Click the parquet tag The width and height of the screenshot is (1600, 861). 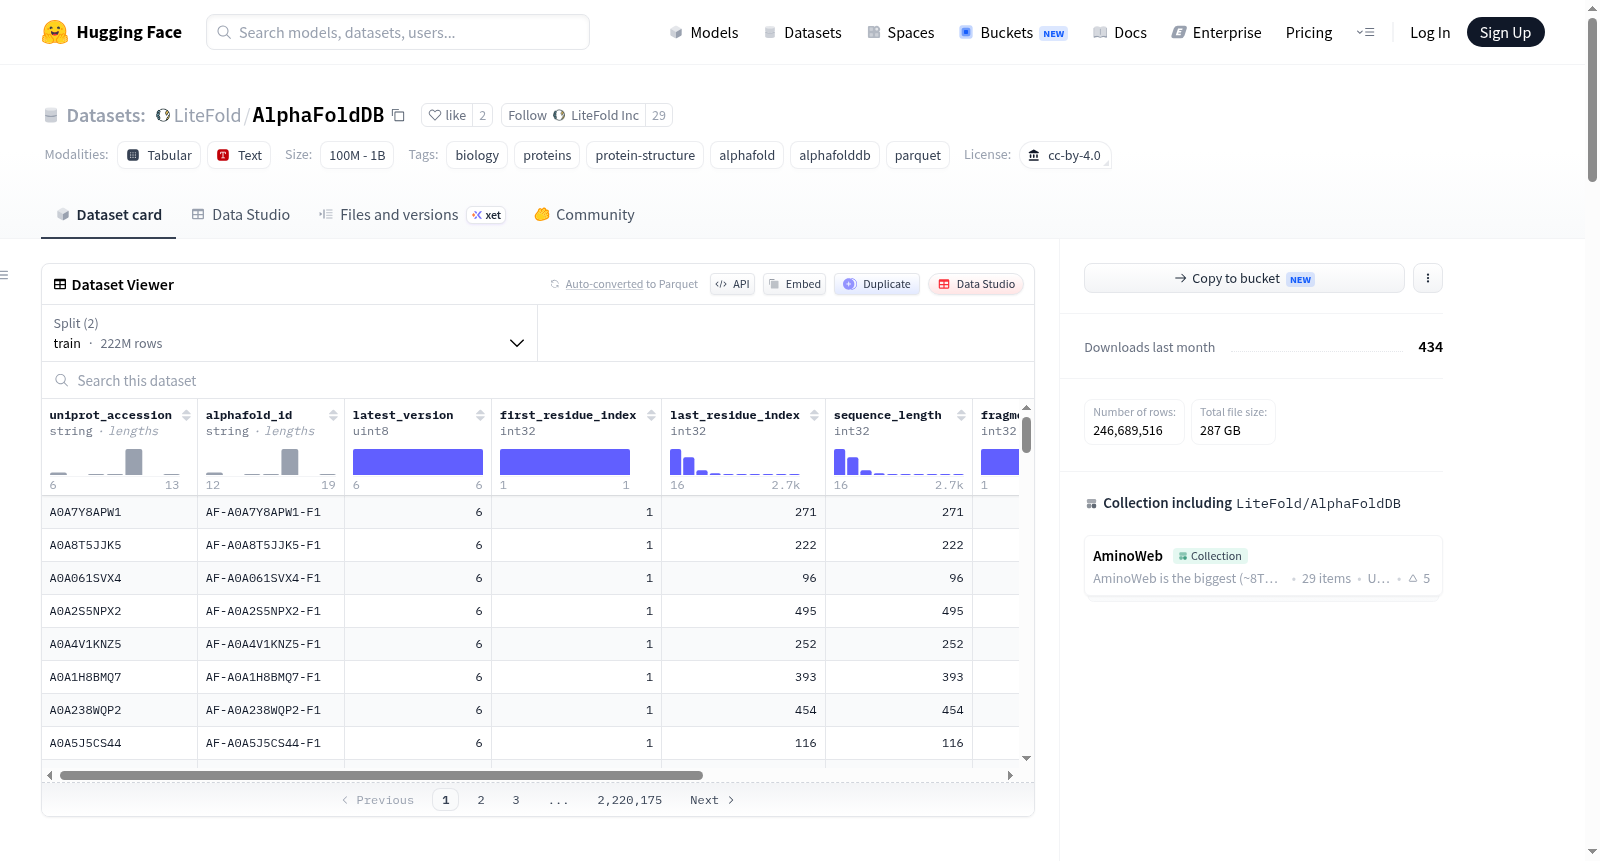[917, 155]
